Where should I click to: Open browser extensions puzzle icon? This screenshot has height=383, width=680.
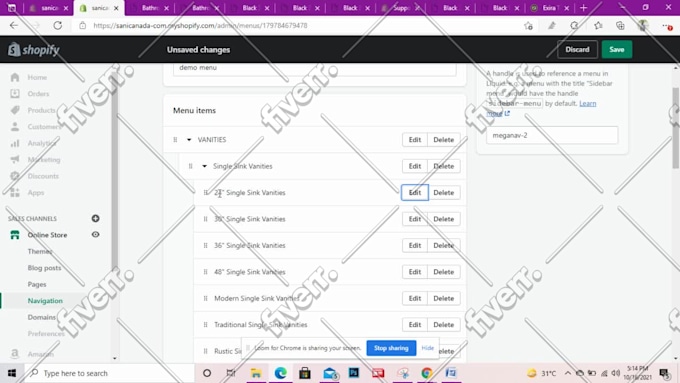[575, 26]
